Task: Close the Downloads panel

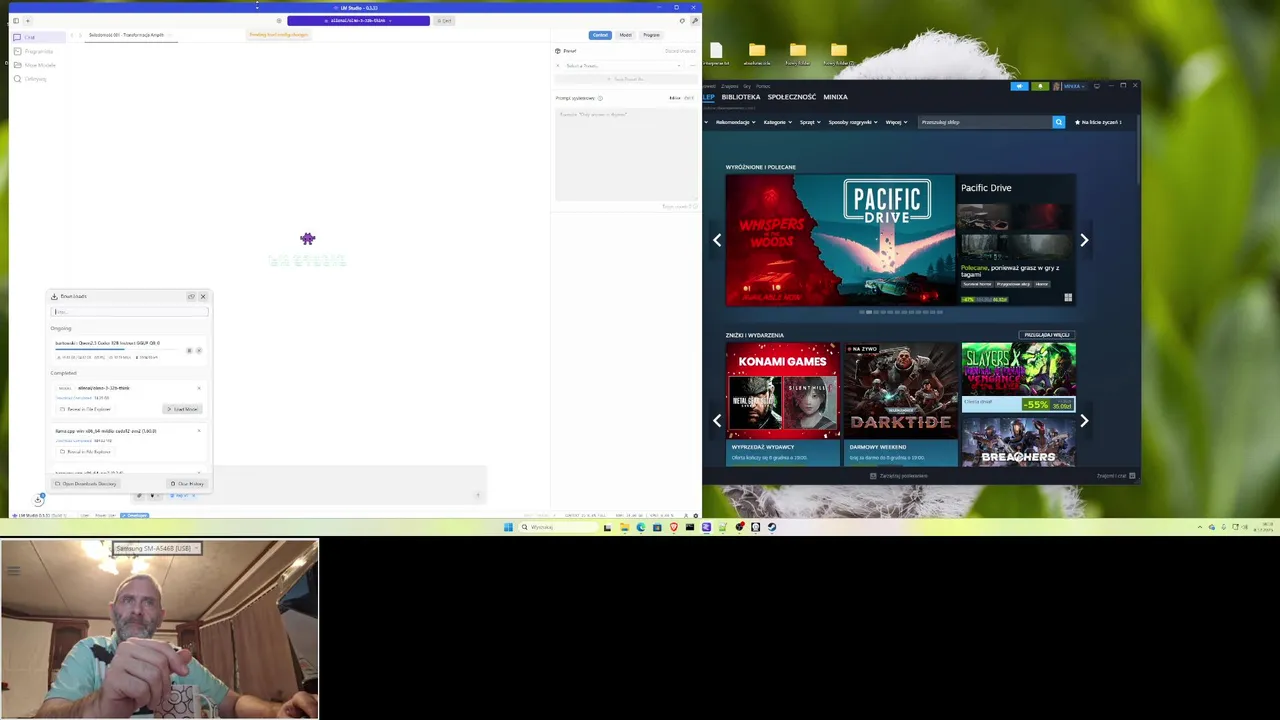Action: point(203,296)
